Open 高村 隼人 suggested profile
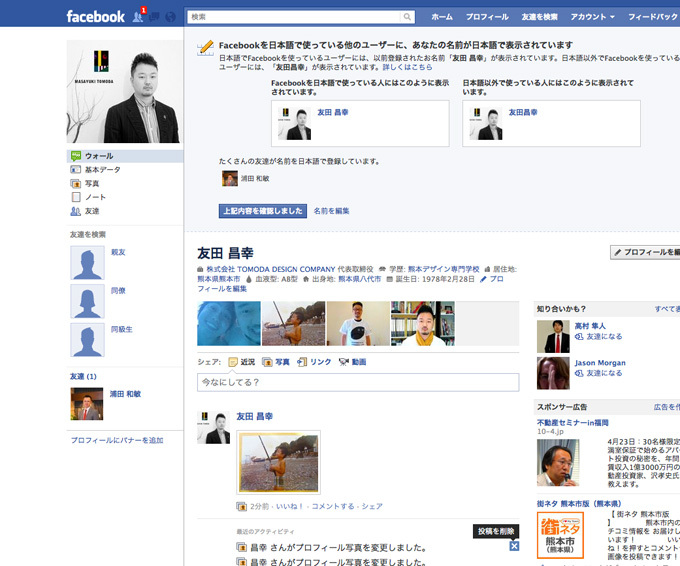Viewport: 680px width, 566px height. pos(590,326)
